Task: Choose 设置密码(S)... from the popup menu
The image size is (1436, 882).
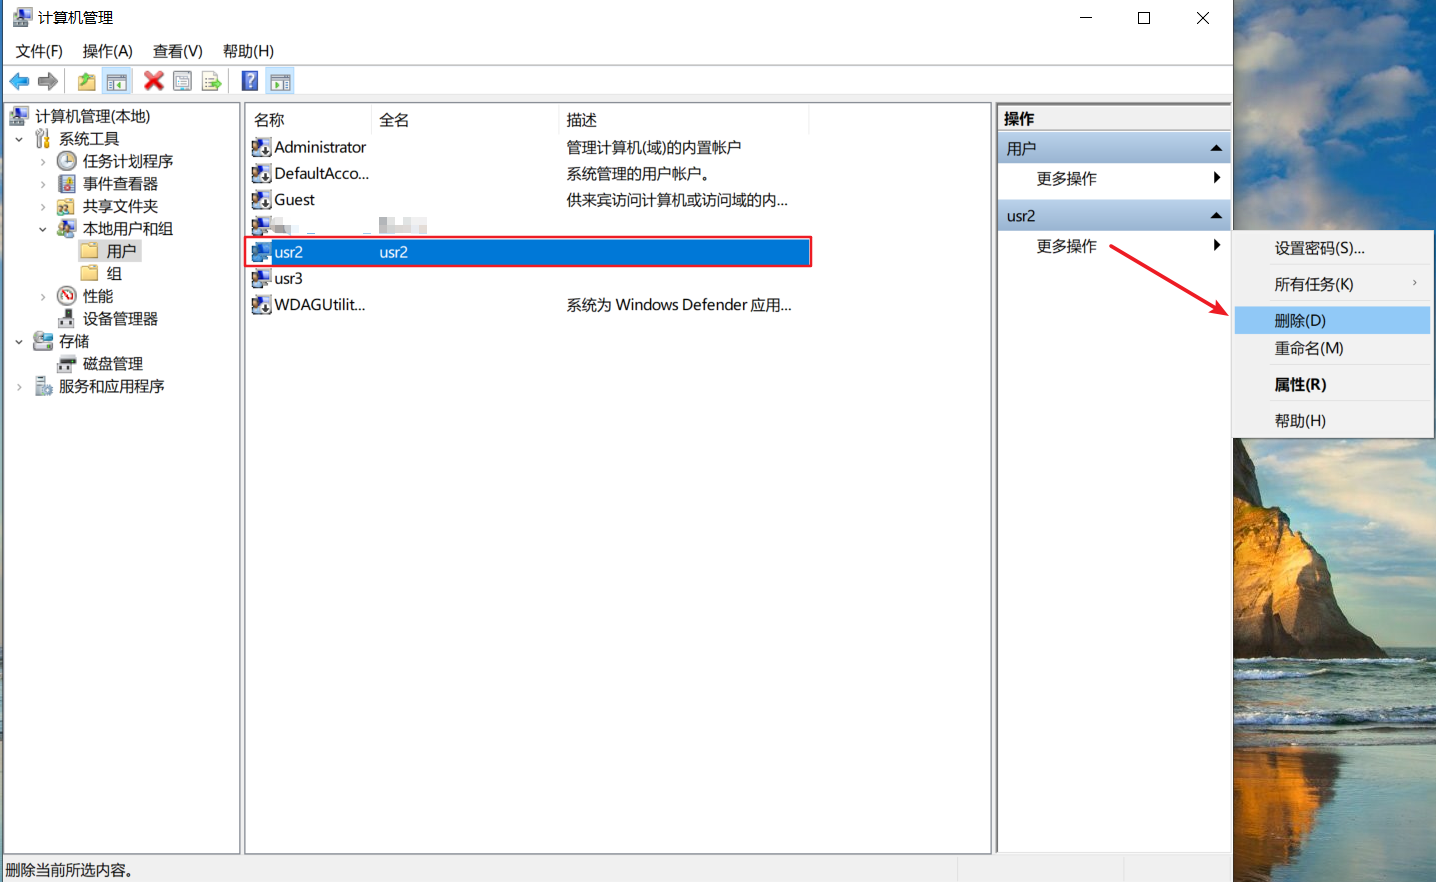Action: click(x=1333, y=248)
